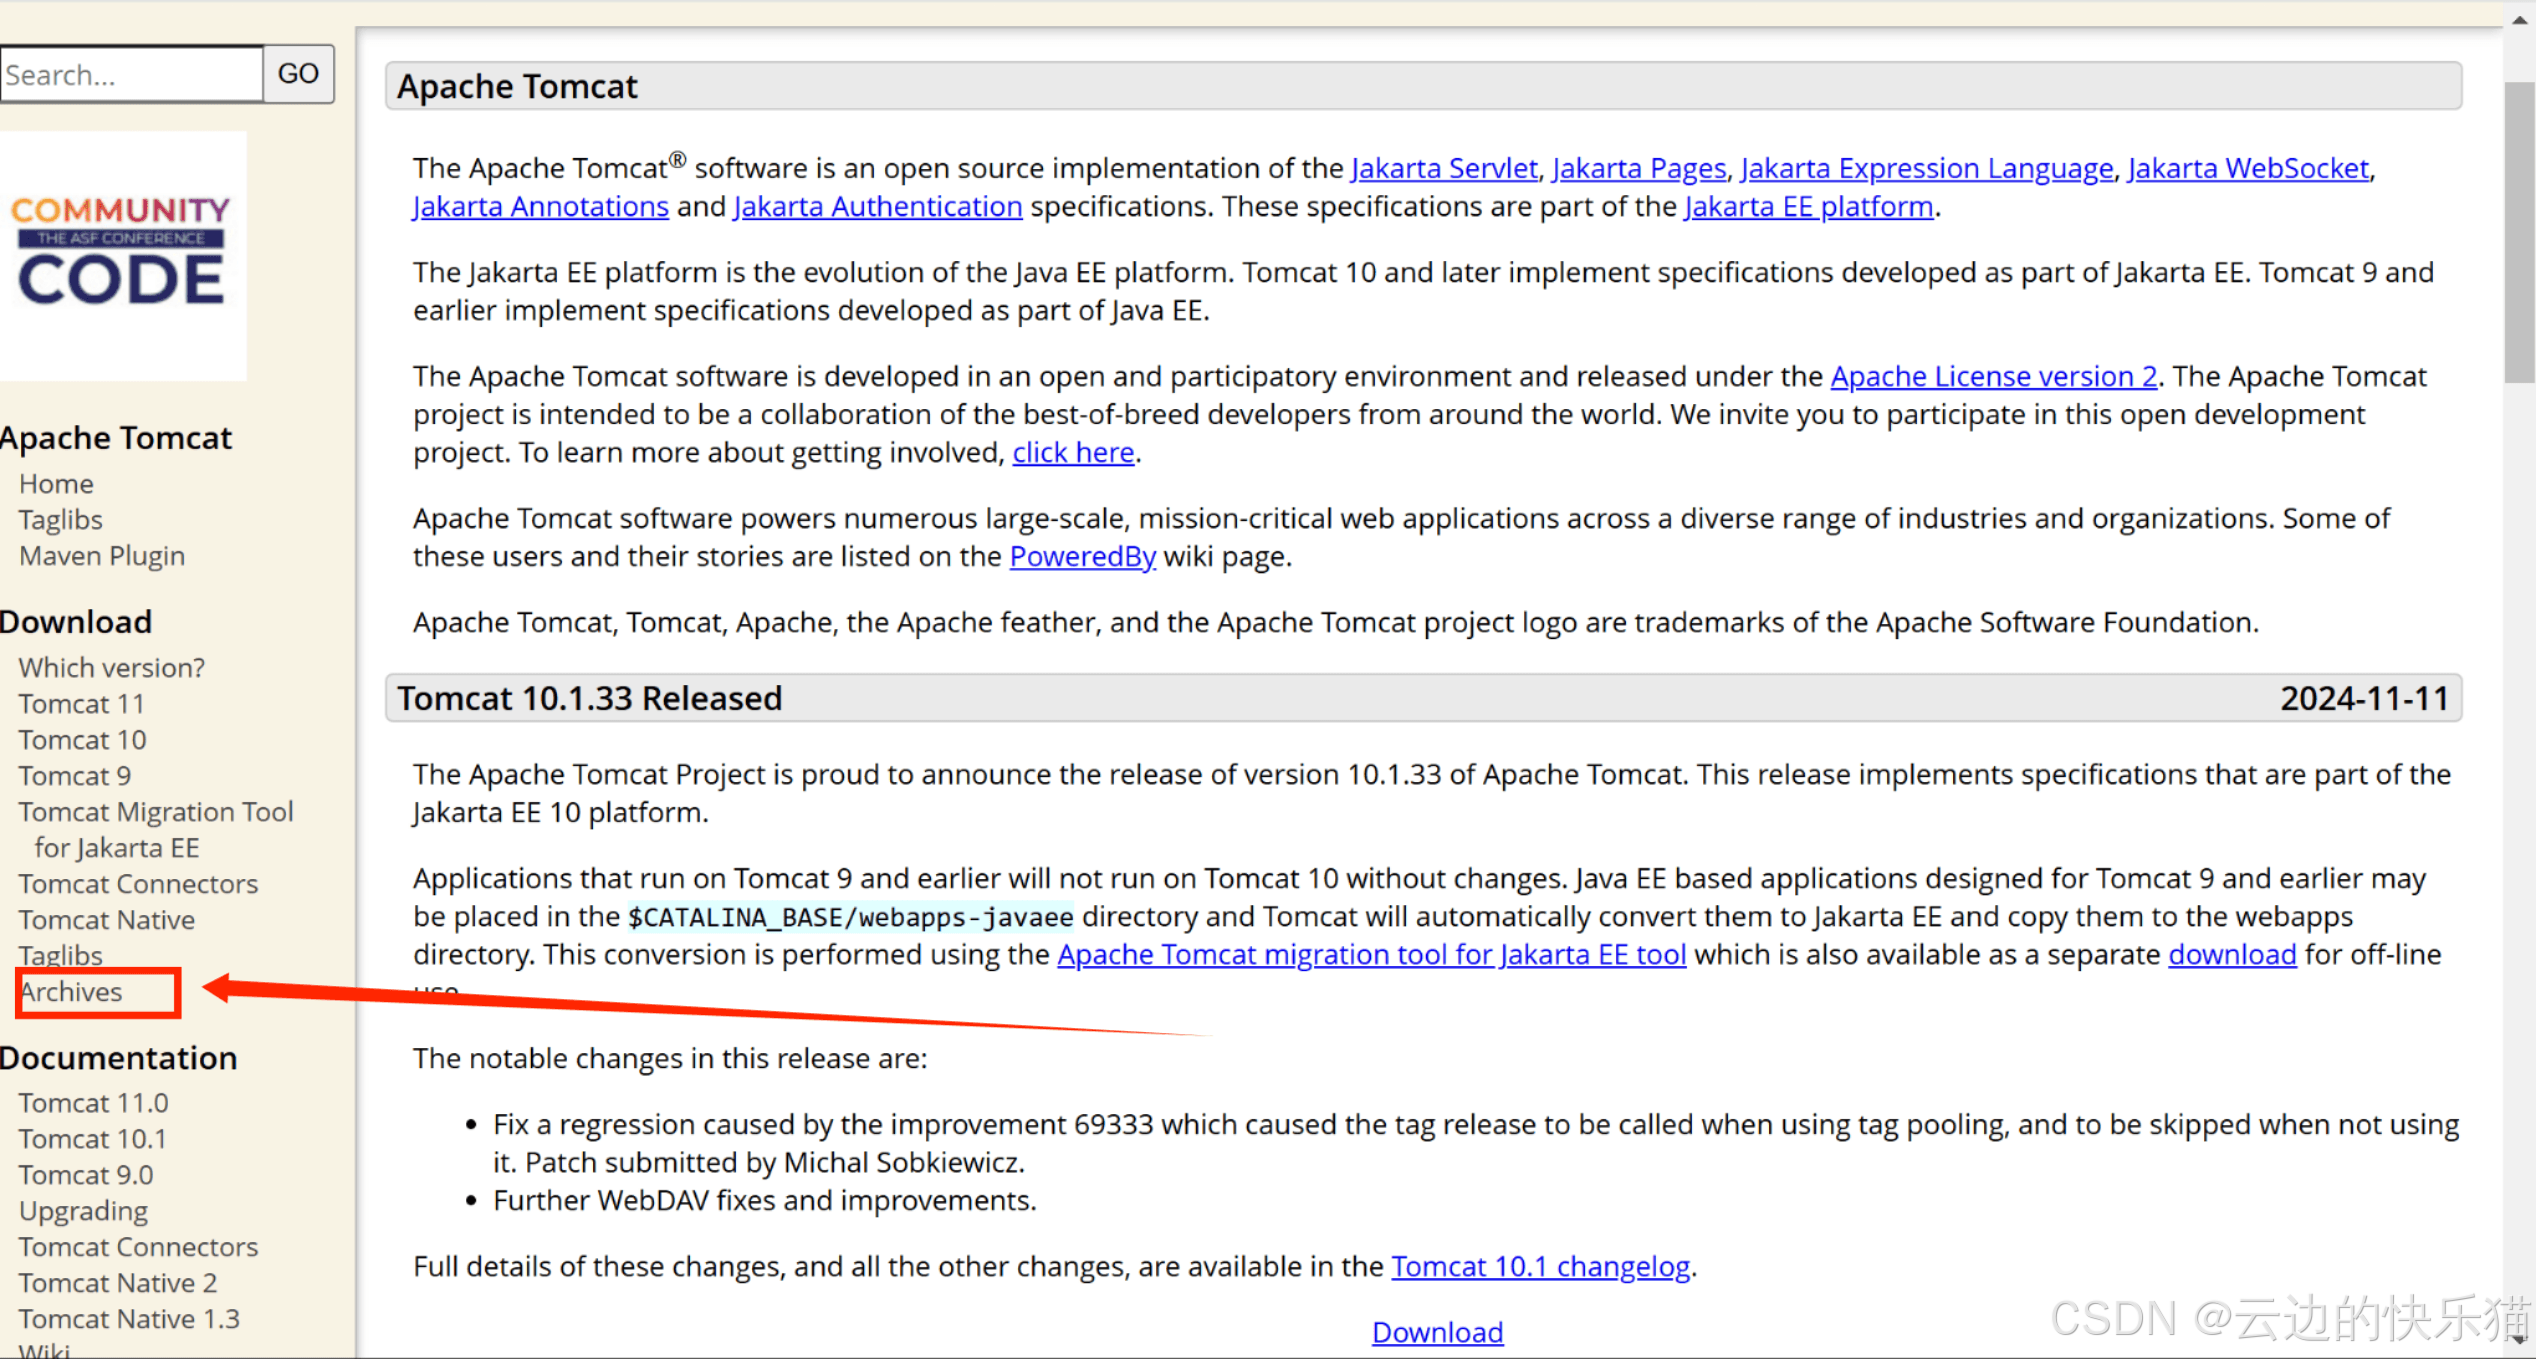The width and height of the screenshot is (2536, 1359).
Task: Open Taglibs under Download section
Action: tap(61, 955)
